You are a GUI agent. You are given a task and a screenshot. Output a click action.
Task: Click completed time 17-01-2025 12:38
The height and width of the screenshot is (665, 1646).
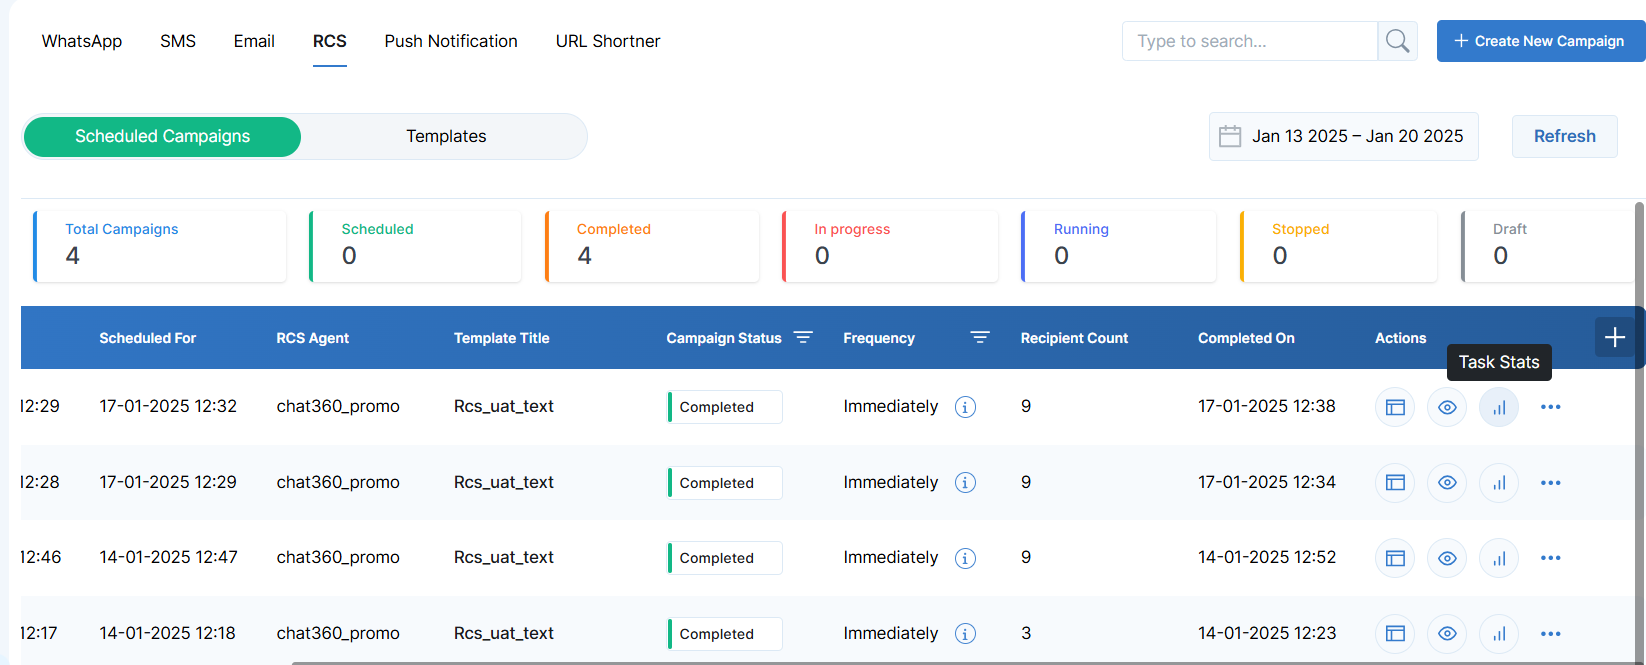click(x=1267, y=406)
